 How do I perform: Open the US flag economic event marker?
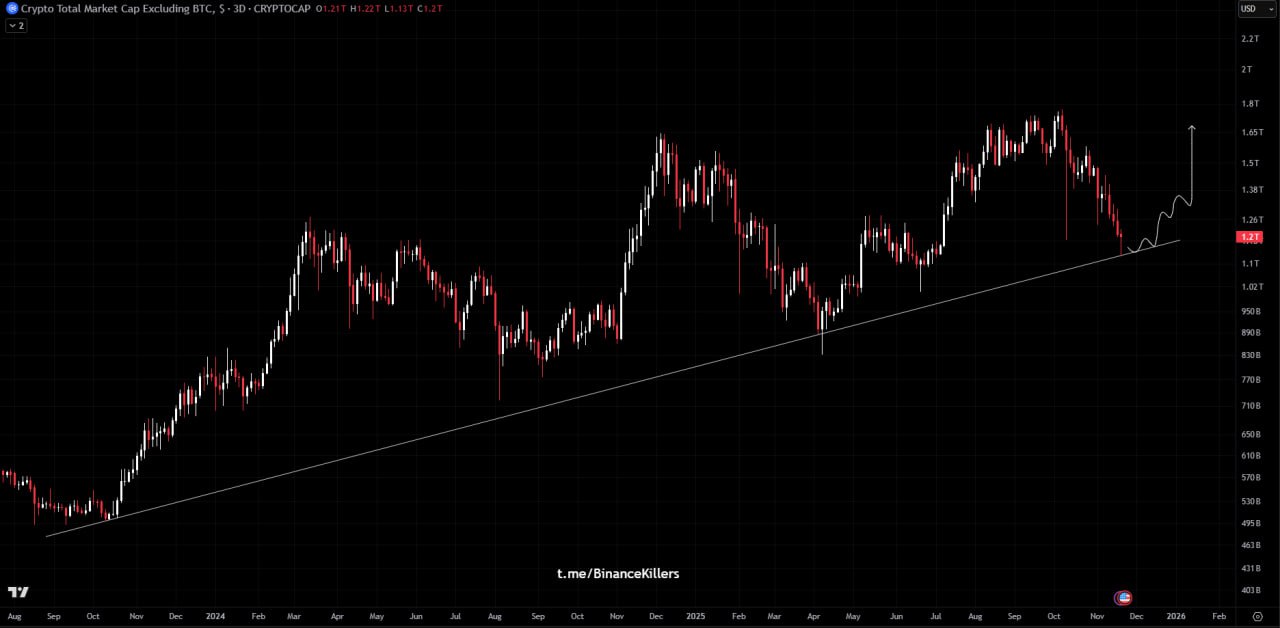[x=1124, y=597]
